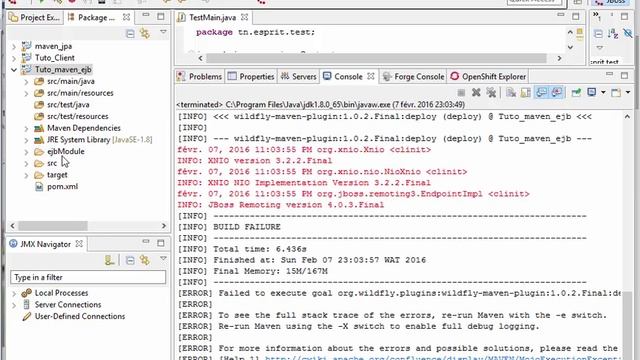Open the Display Selected Console icon
The height and width of the screenshot is (360, 640).
[x=592, y=93]
